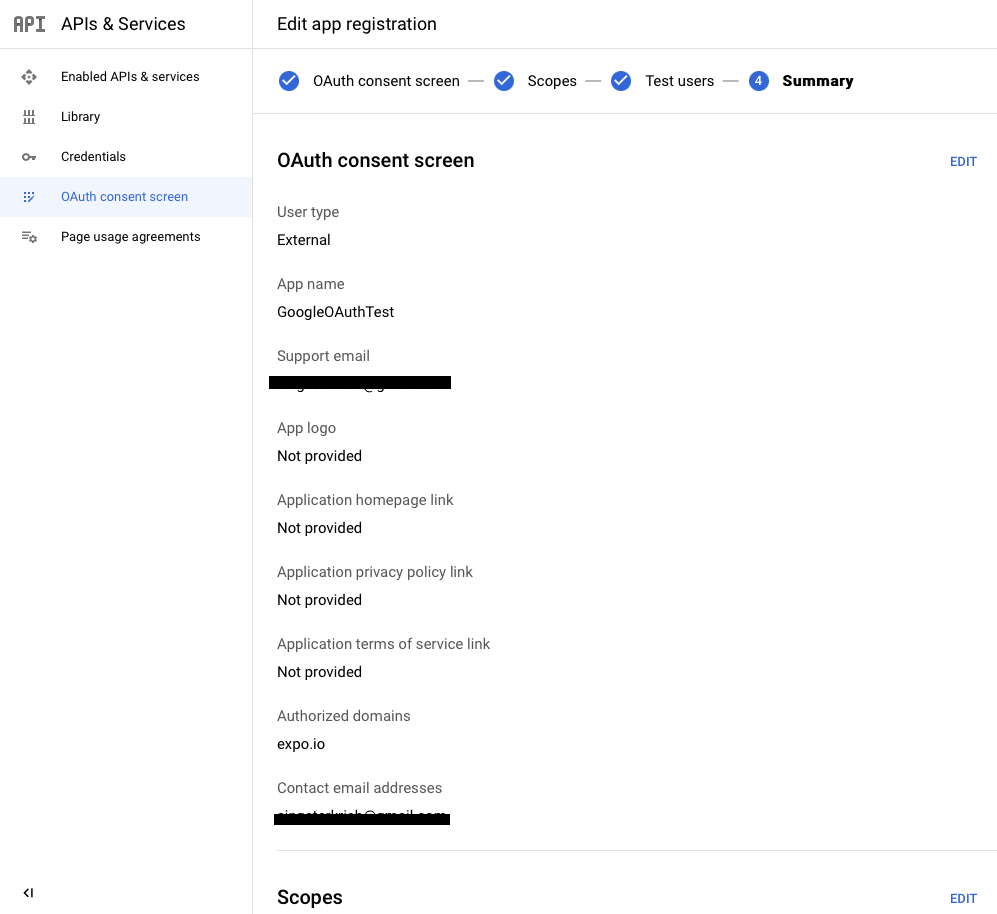Click the Credentials key icon
The height and width of the screenshot is (914, 997).
(x=29, y=157)
